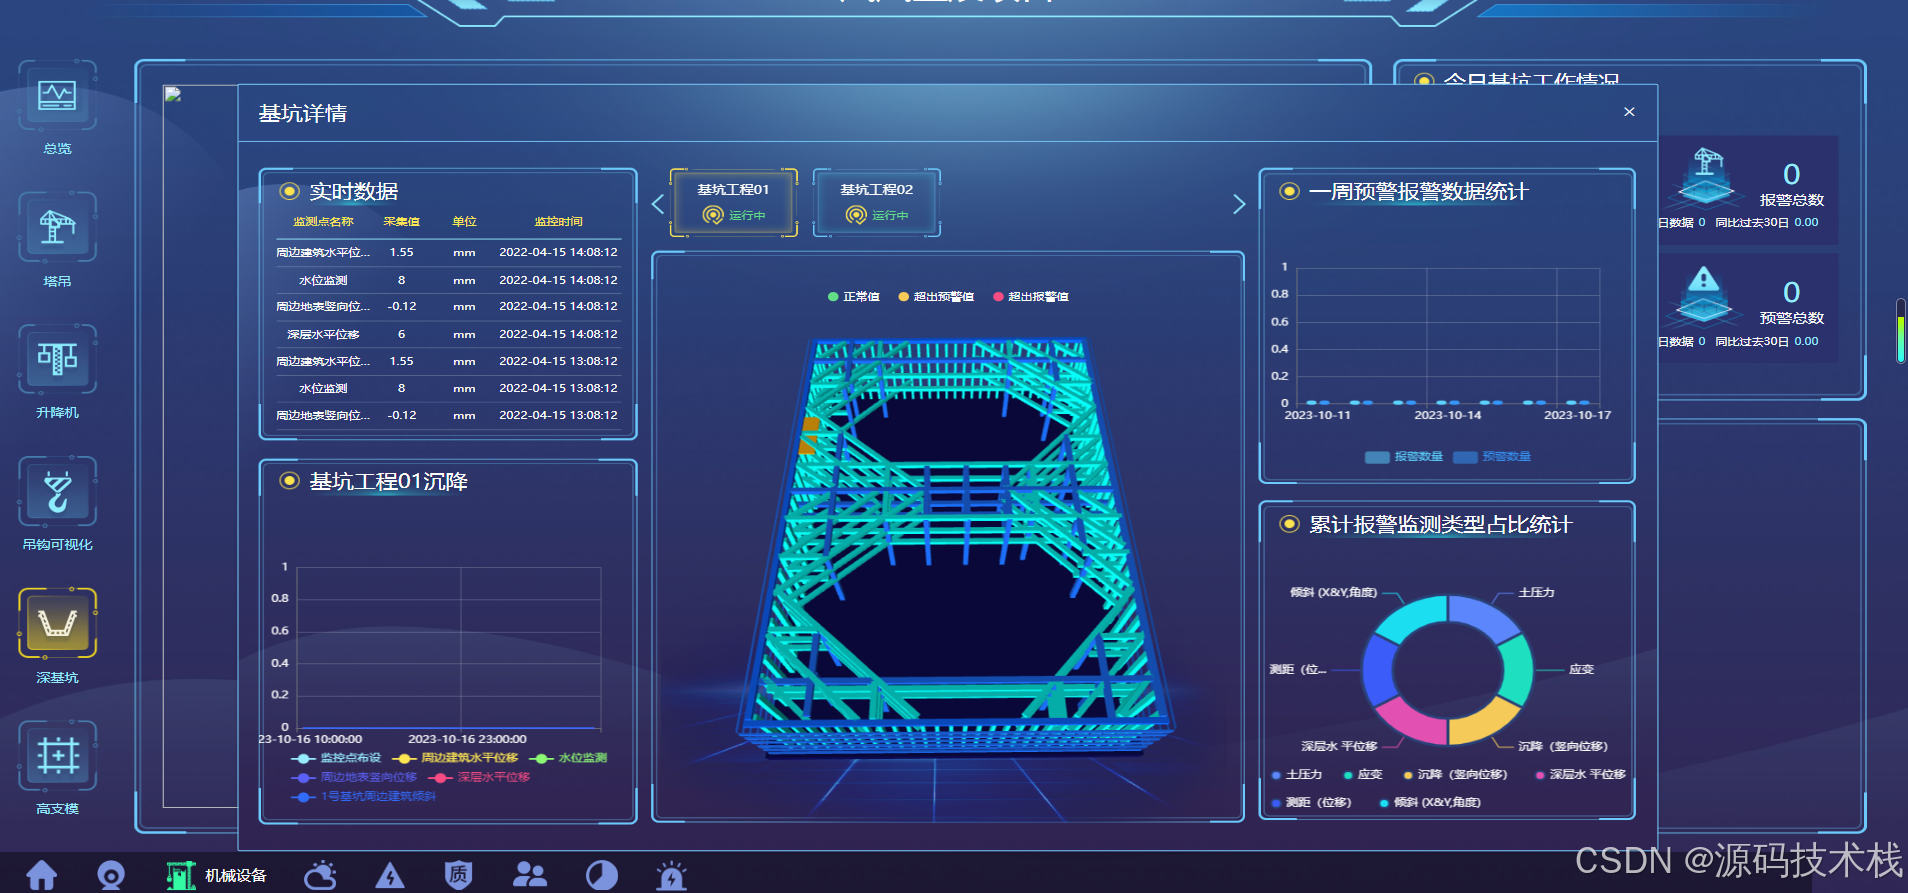The width and height of the screenshot is (1908, 893).
Task: Click the 预警总数 warning triangle icon
Action: pyautogui.click(x=1703, y=295)
